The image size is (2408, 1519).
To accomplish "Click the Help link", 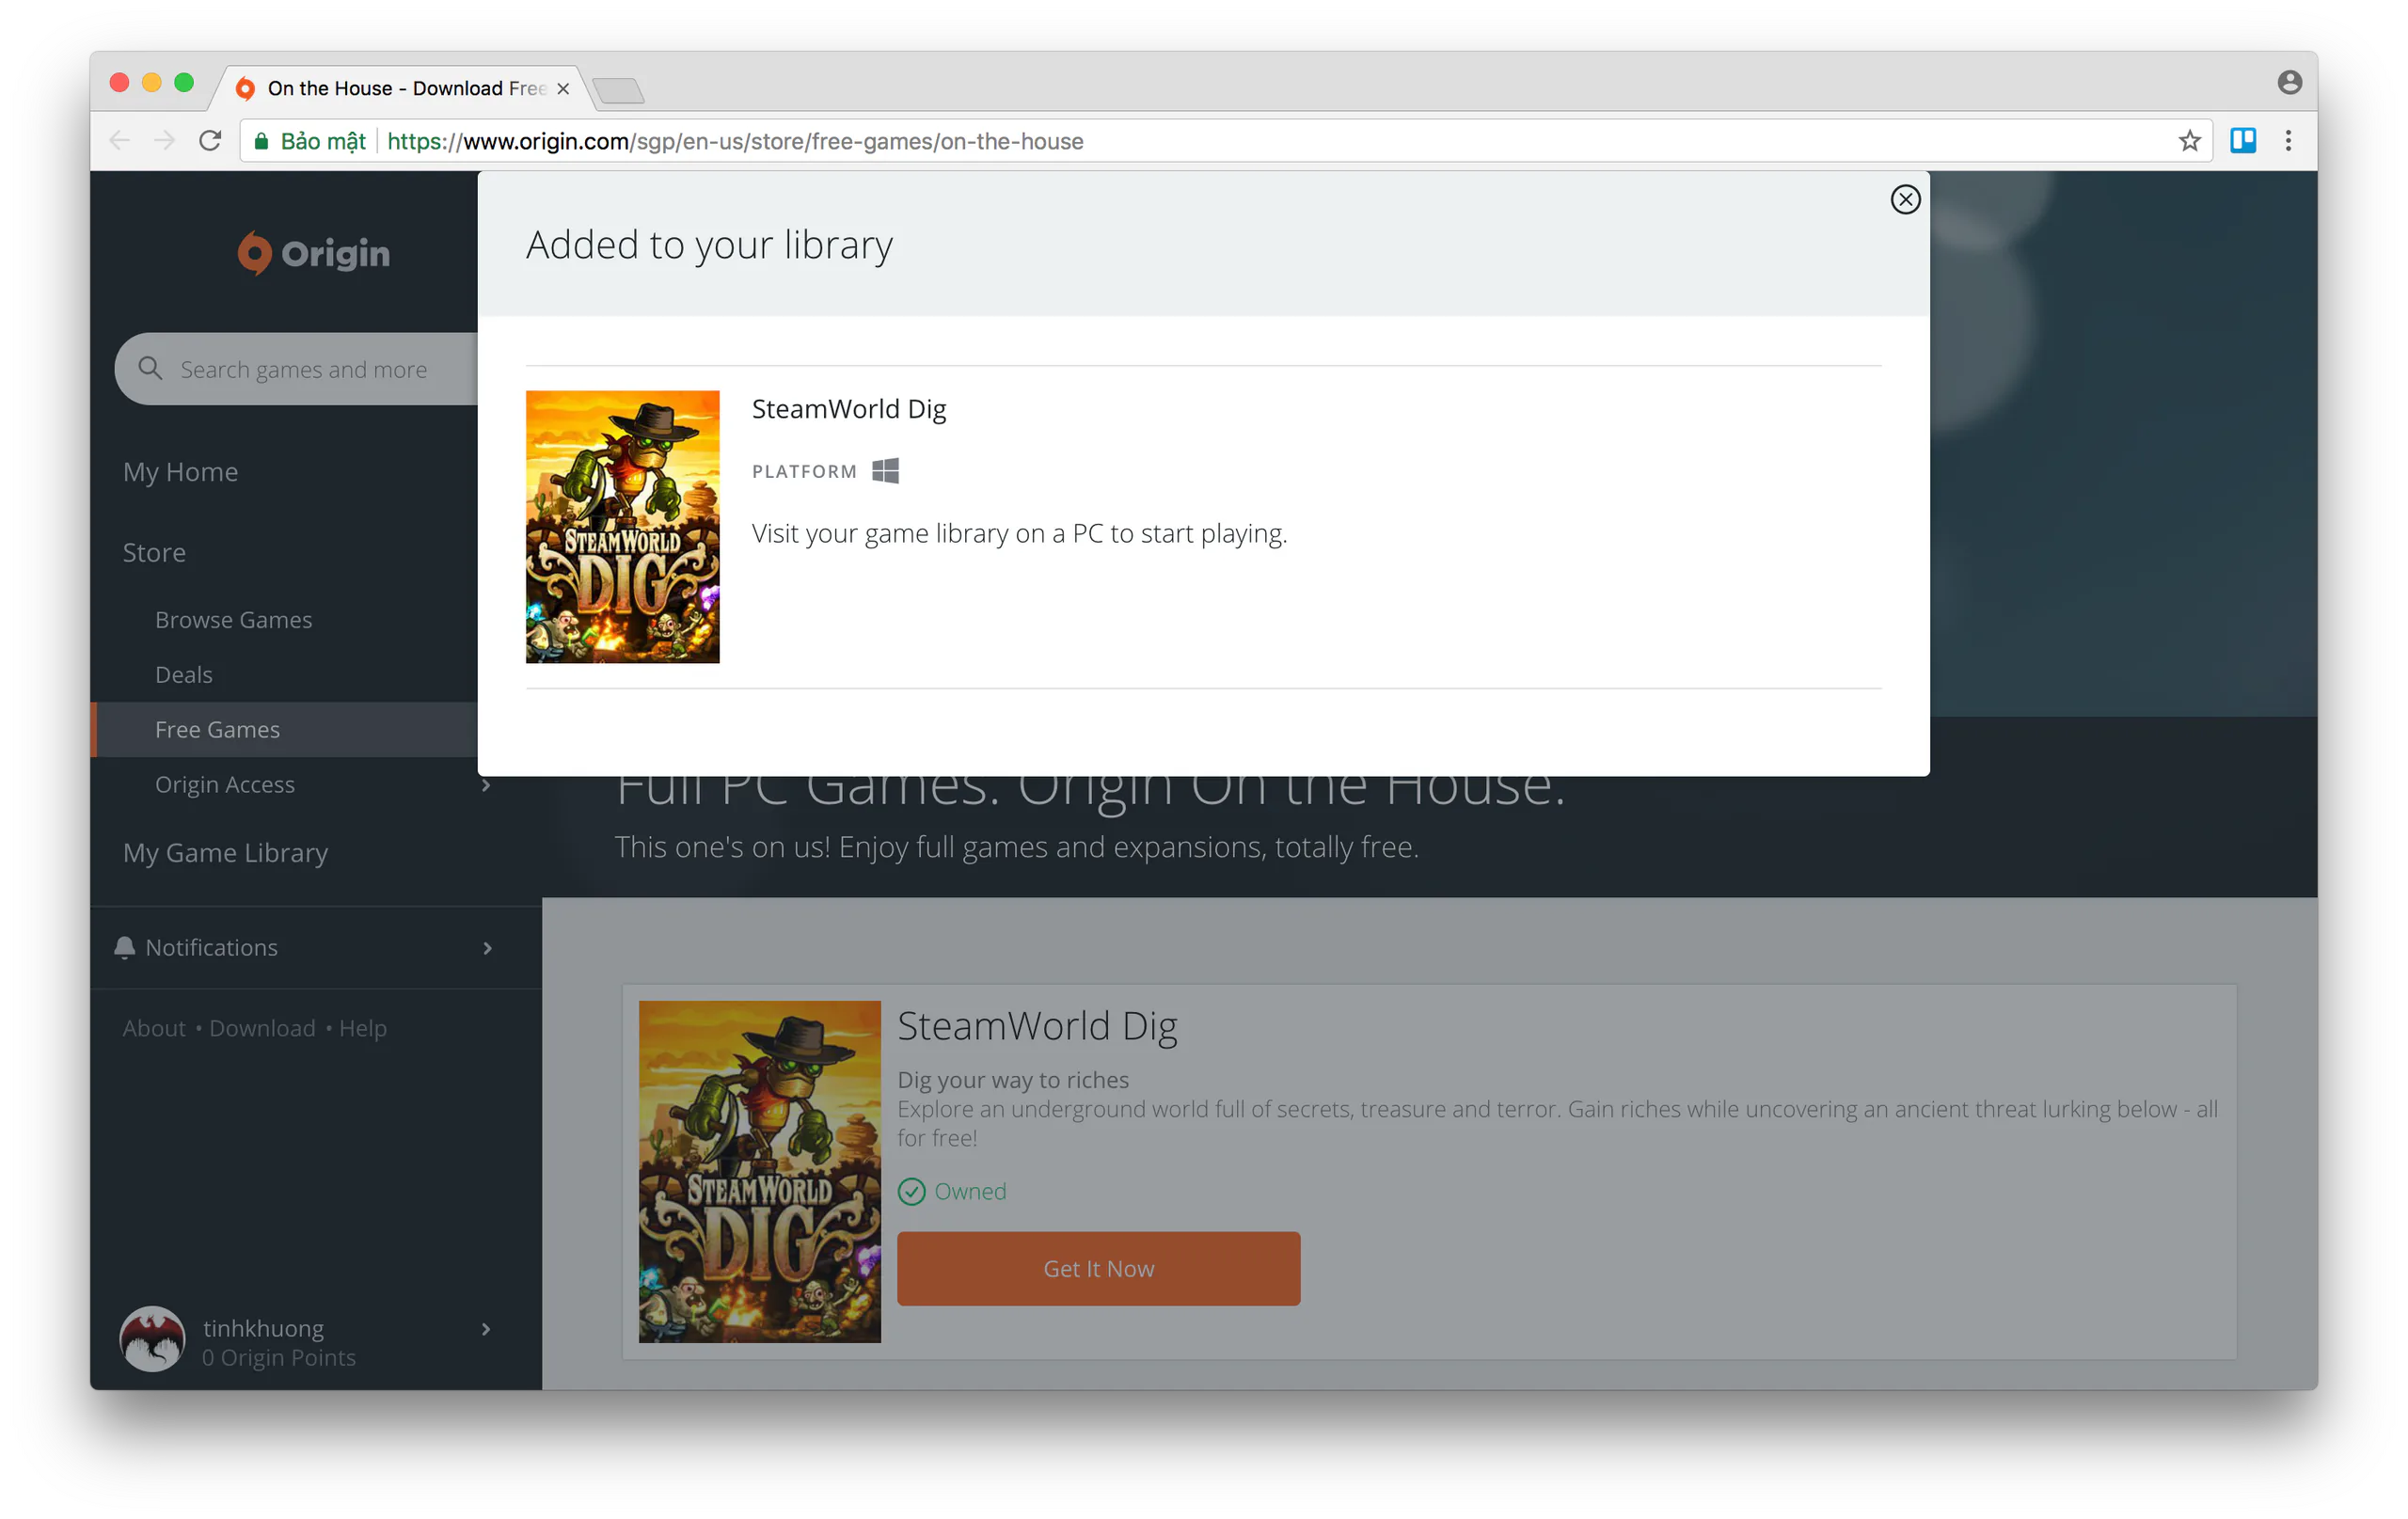I will point(362,1028).
